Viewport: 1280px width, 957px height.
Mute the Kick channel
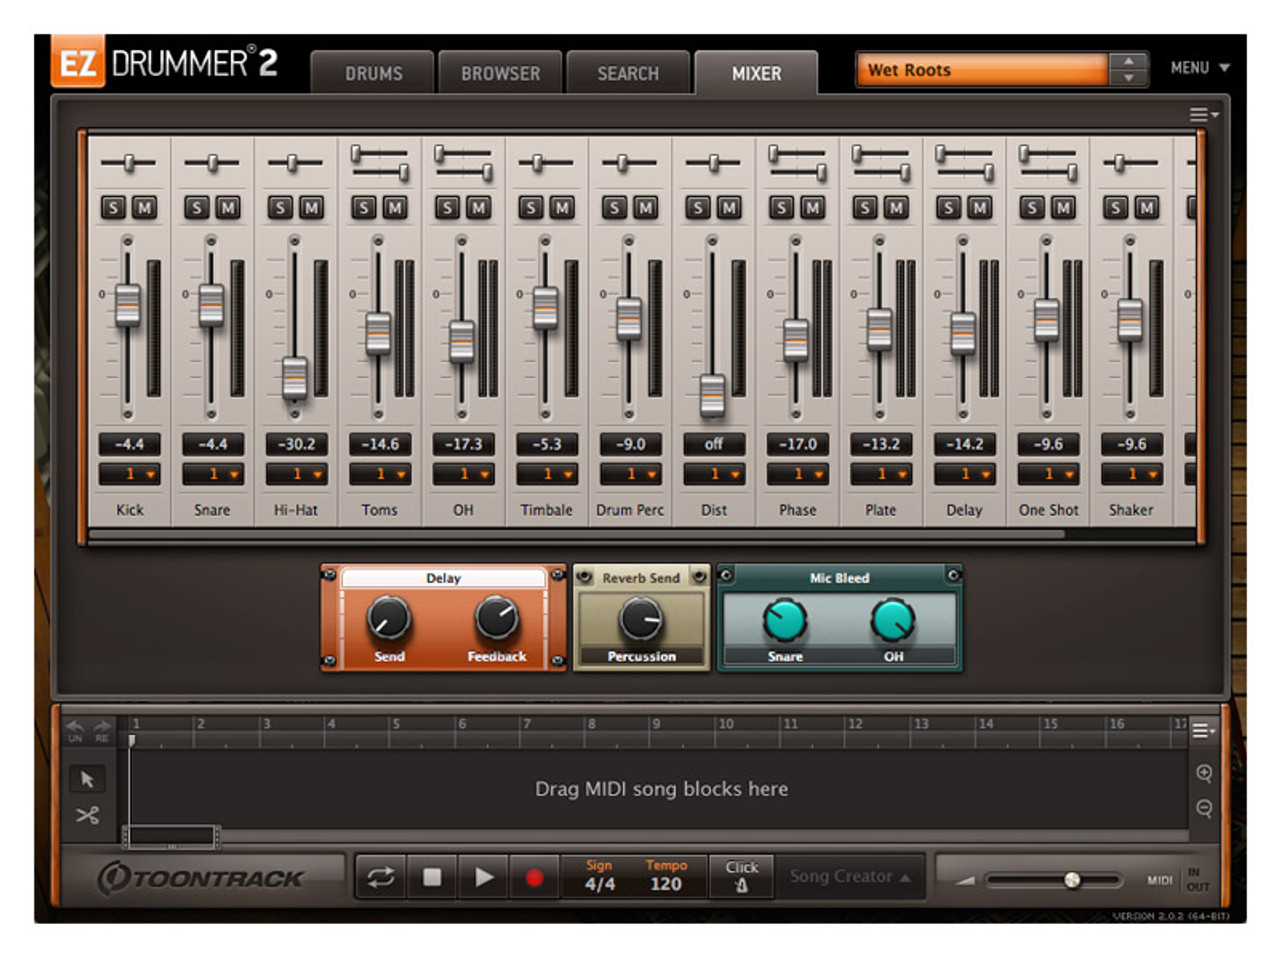145,208
